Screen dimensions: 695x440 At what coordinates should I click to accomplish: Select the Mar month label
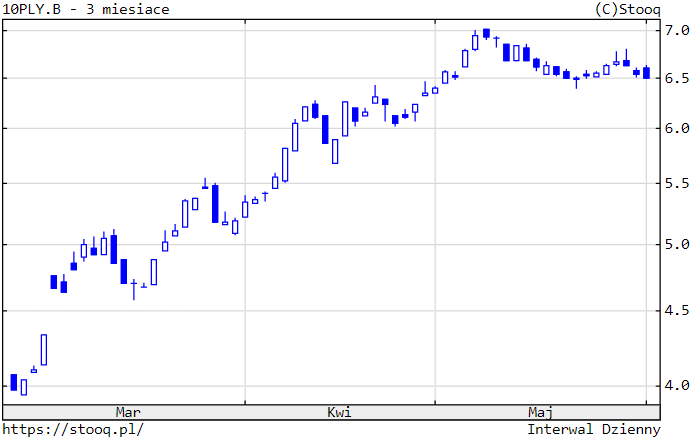pyautogui.click(x=128, y=412)
